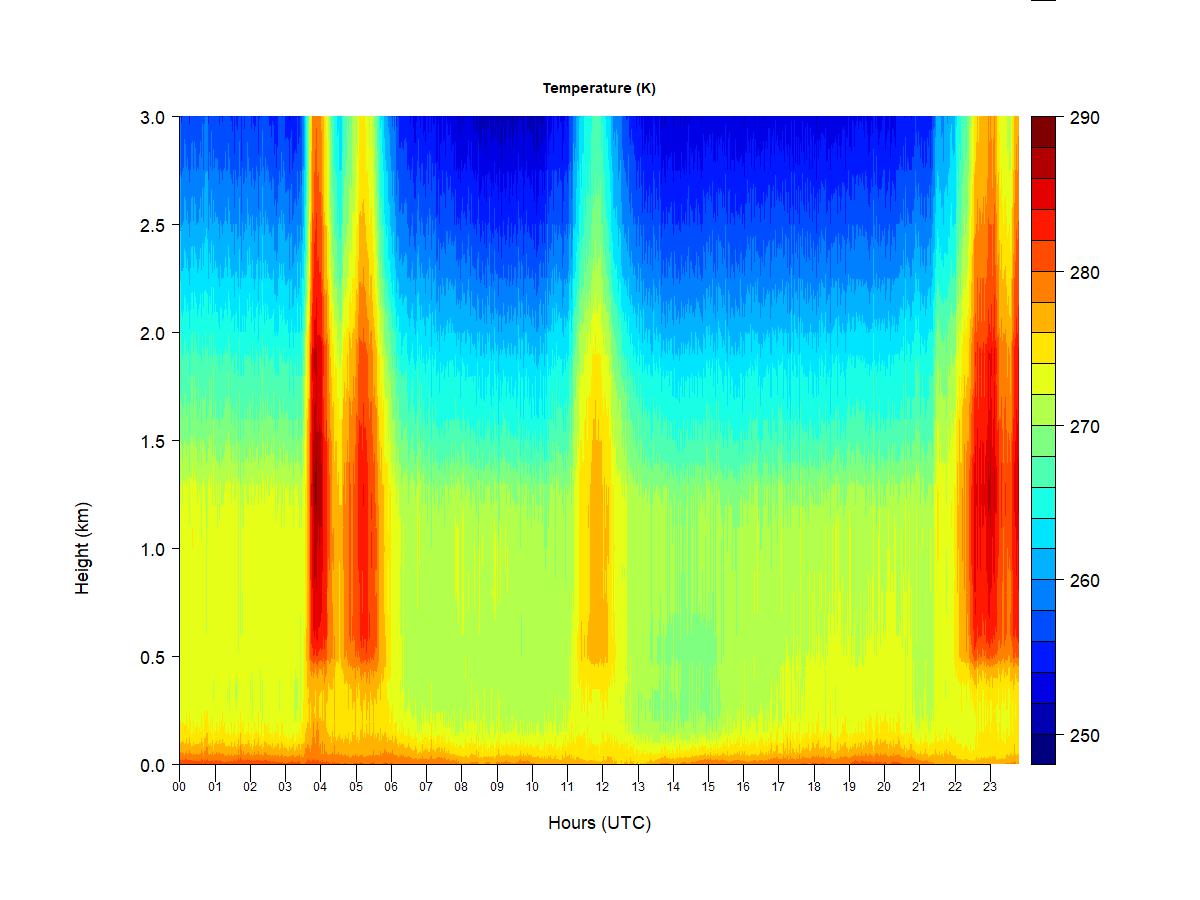This screenshot has height=900, width=1200.
Task: Pick the darkest red swatch topping the colorbar
Action: (1043, 132)
